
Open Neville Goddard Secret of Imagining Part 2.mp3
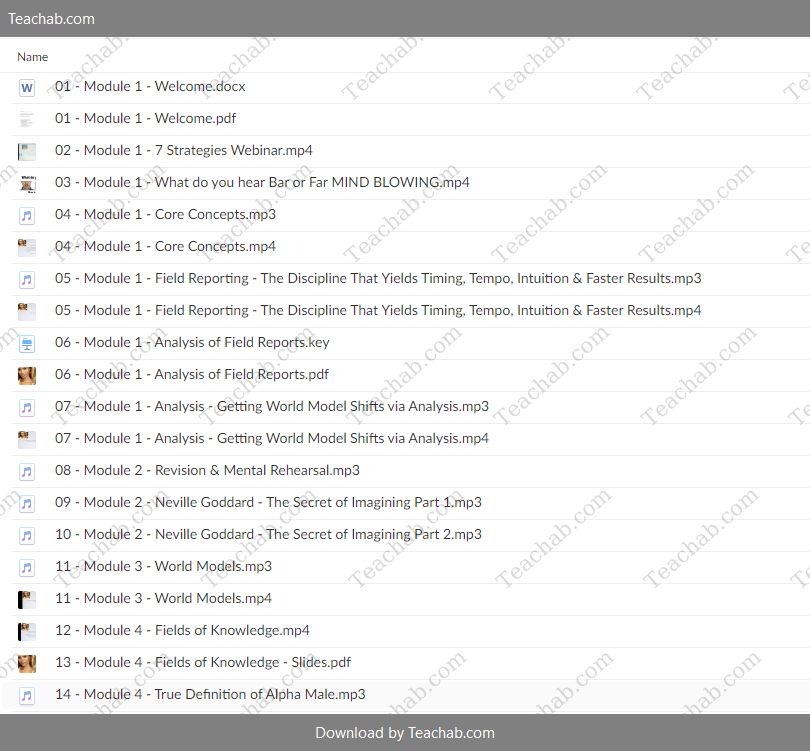268,535
